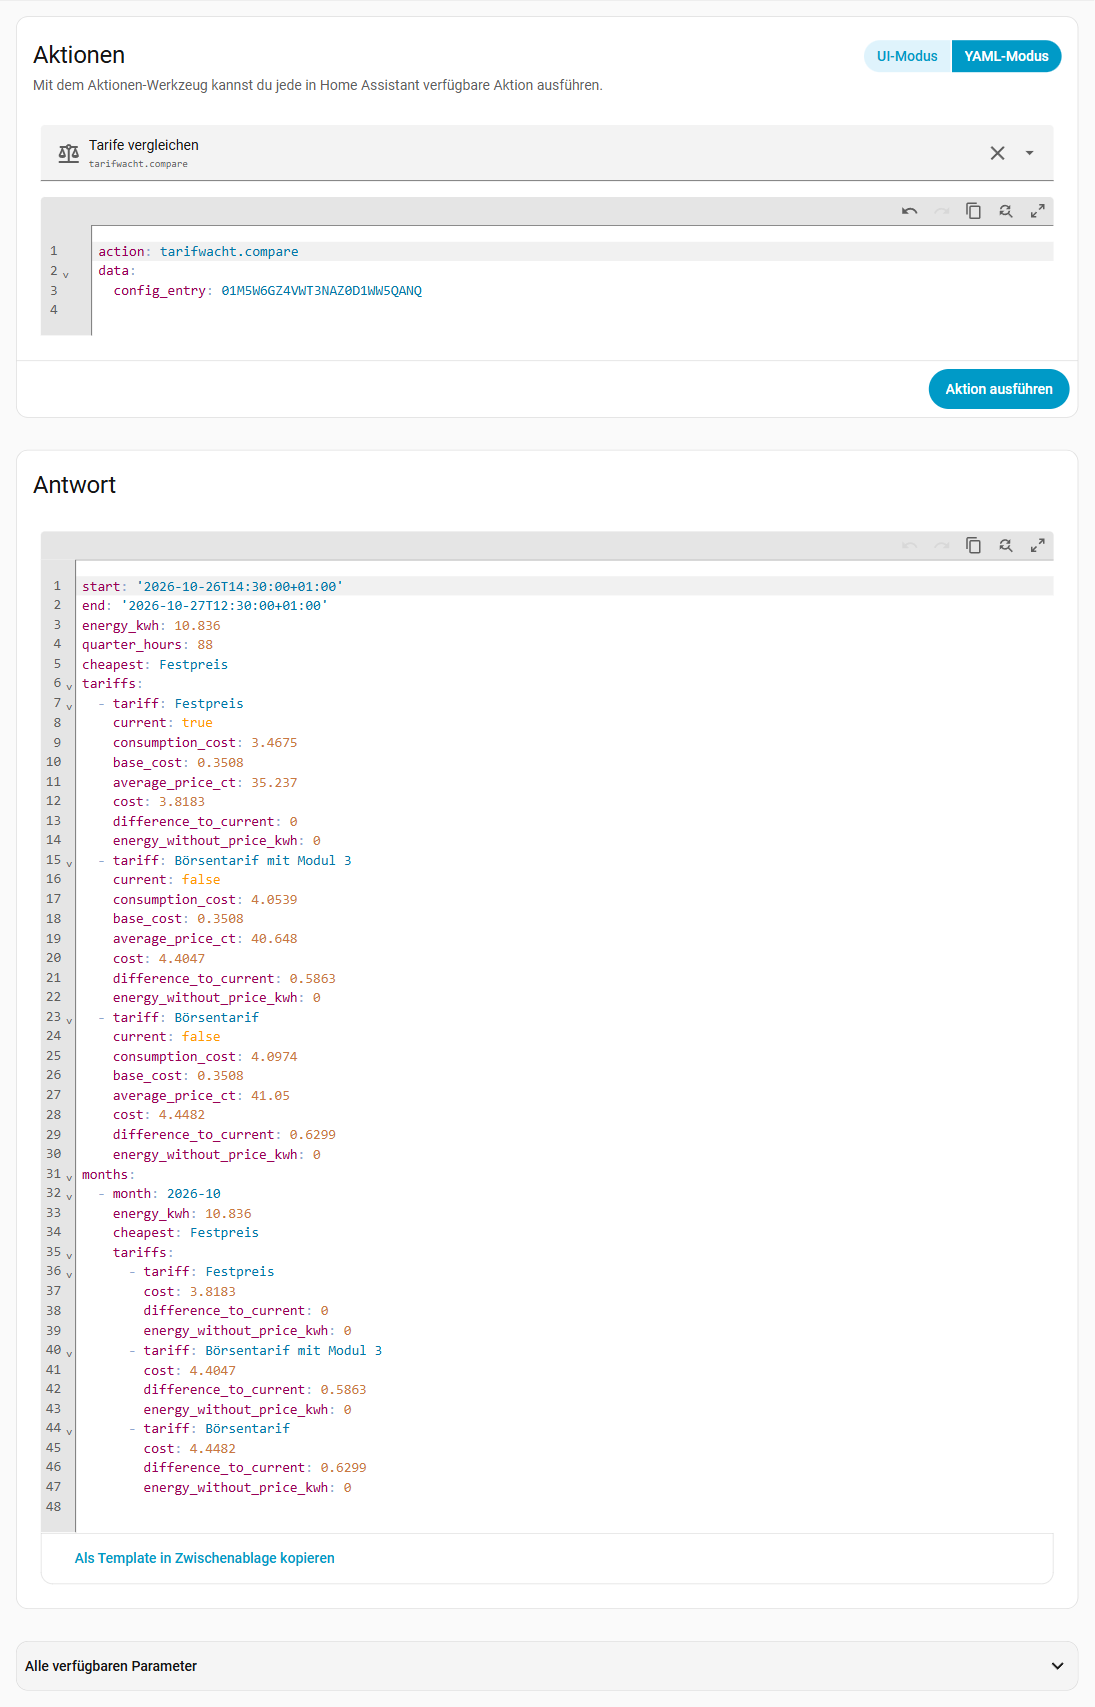Click the consumption_cost value 4.0539

click(x=274, y=900)
